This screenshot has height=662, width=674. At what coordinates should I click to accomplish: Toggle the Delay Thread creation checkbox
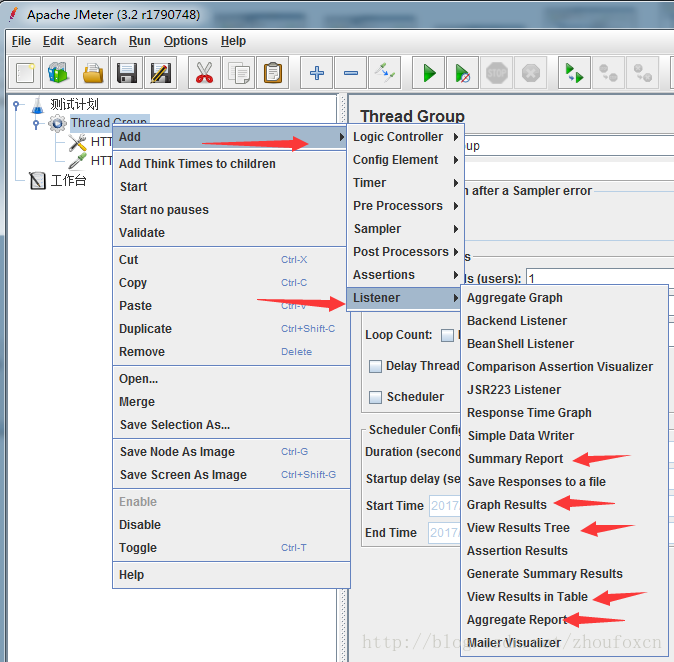click(x=375, y=366)
